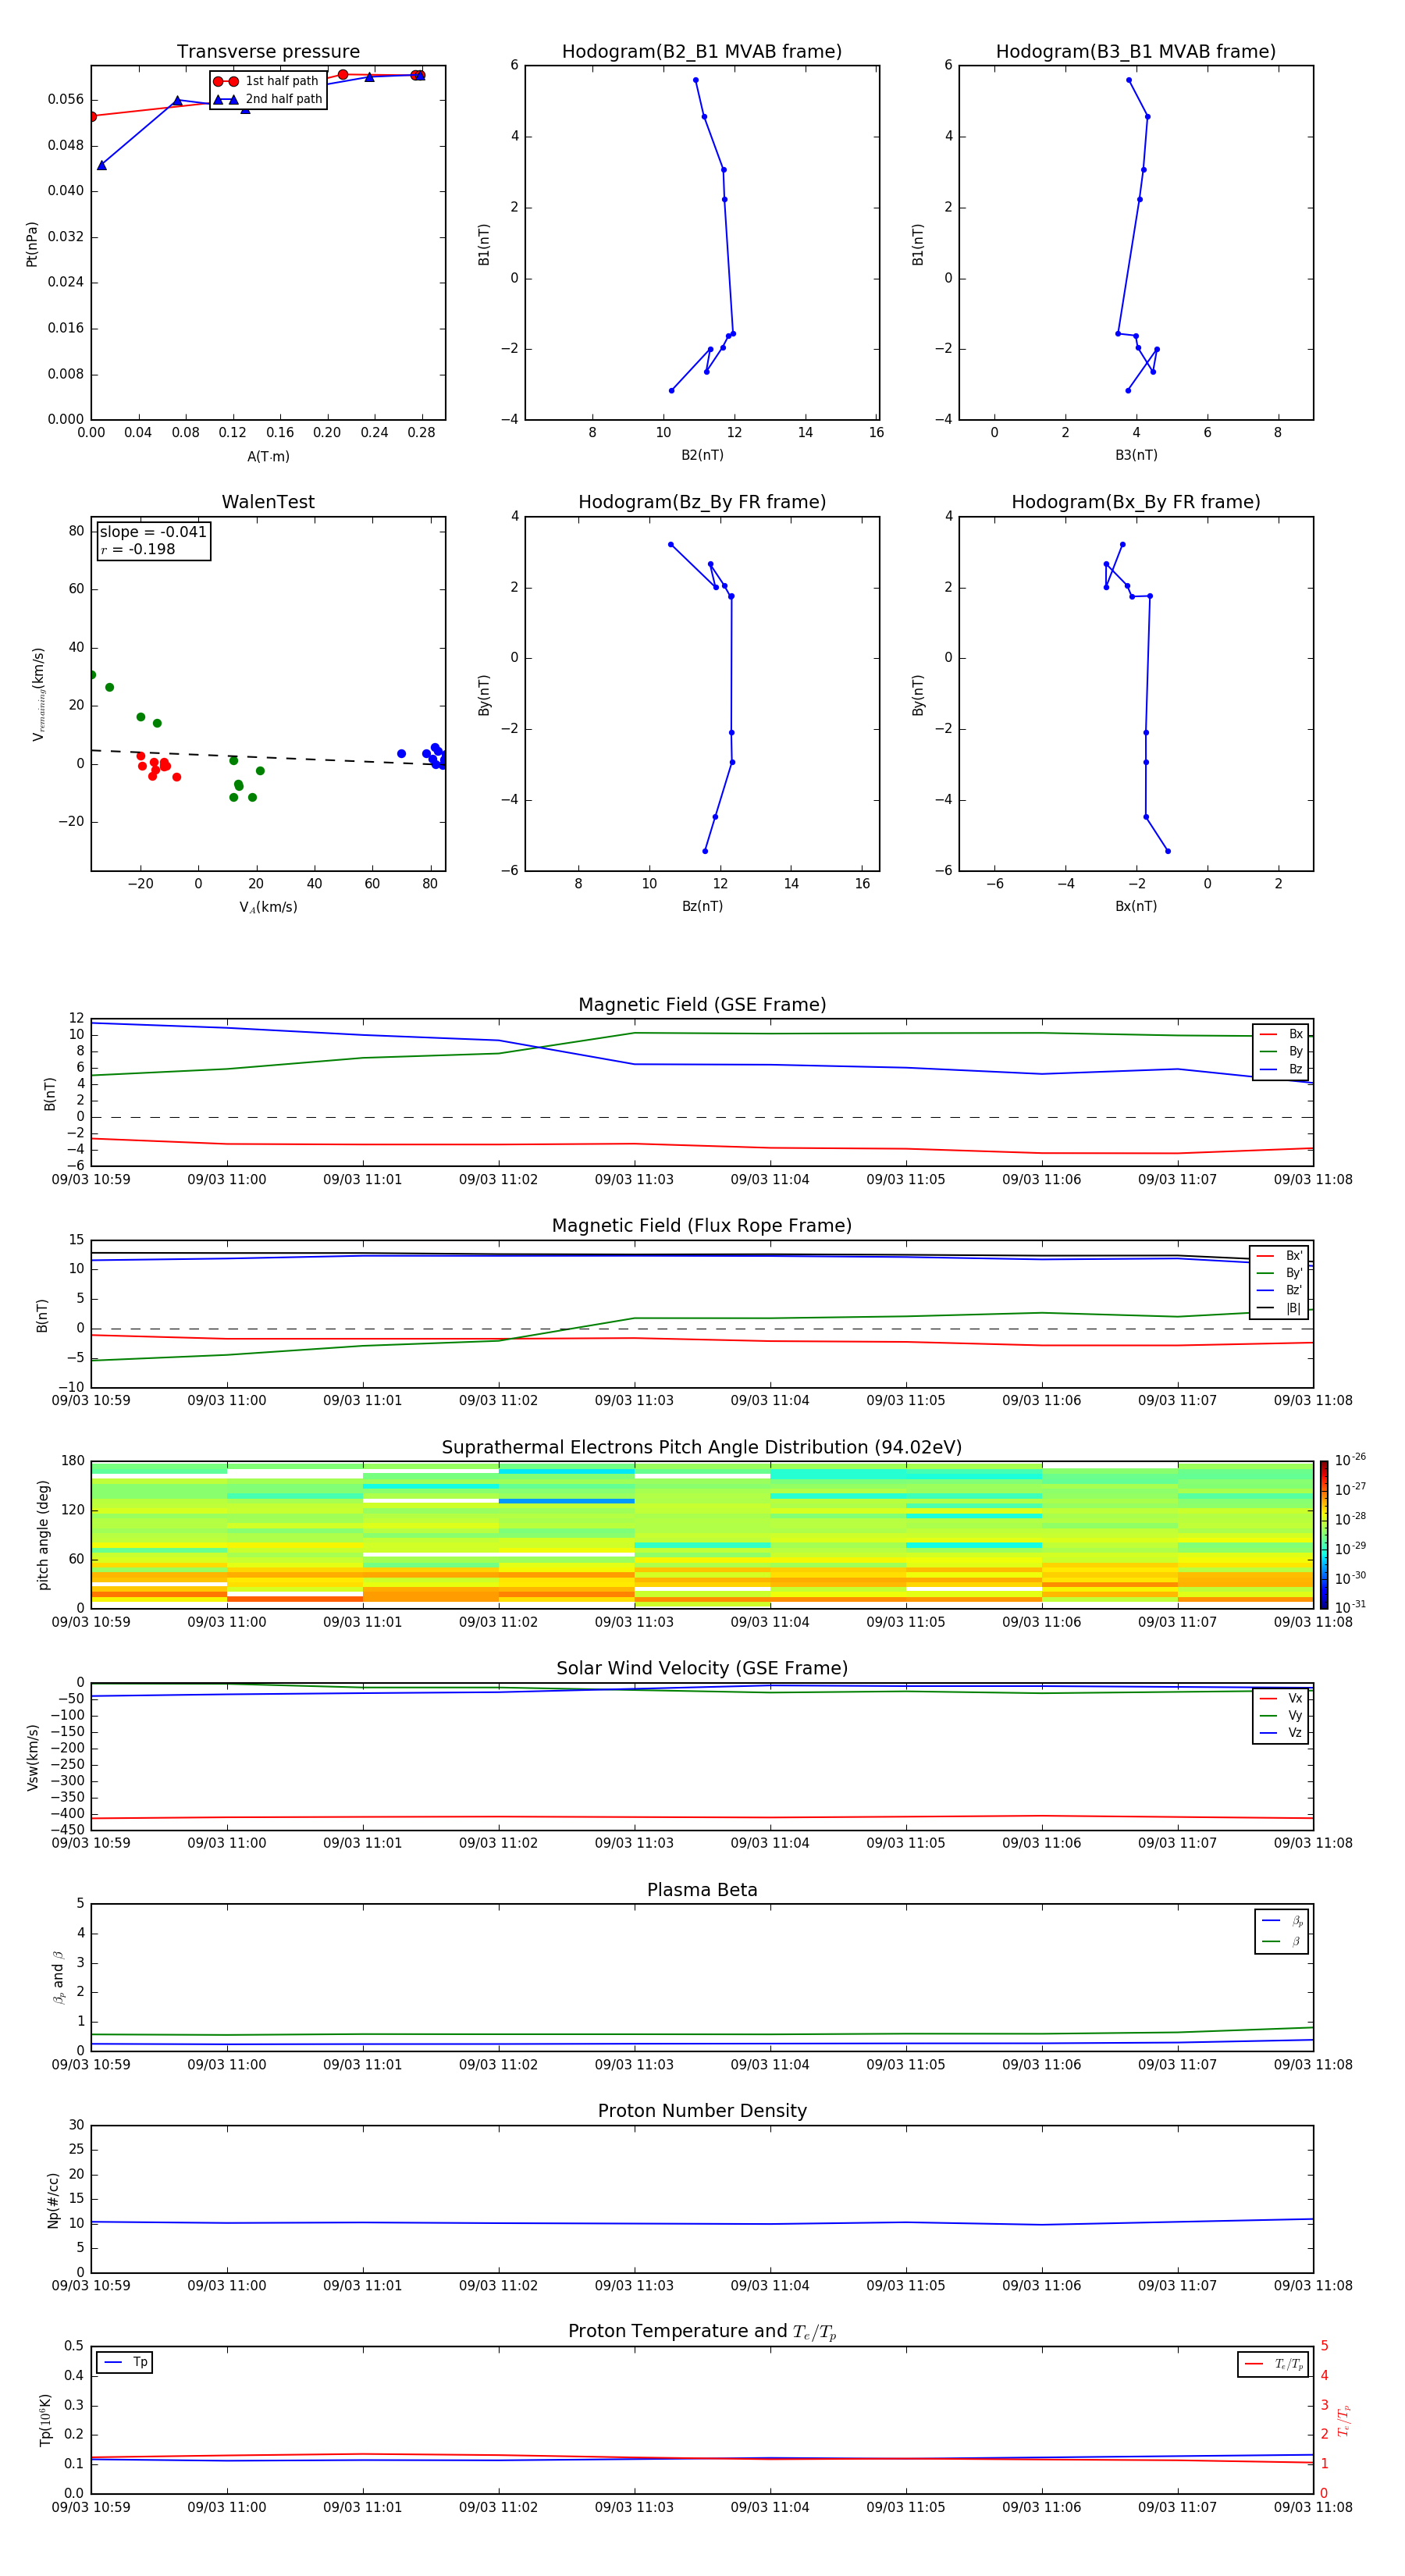Click the 'WalenTest' plot title

[x=268, y=502]
